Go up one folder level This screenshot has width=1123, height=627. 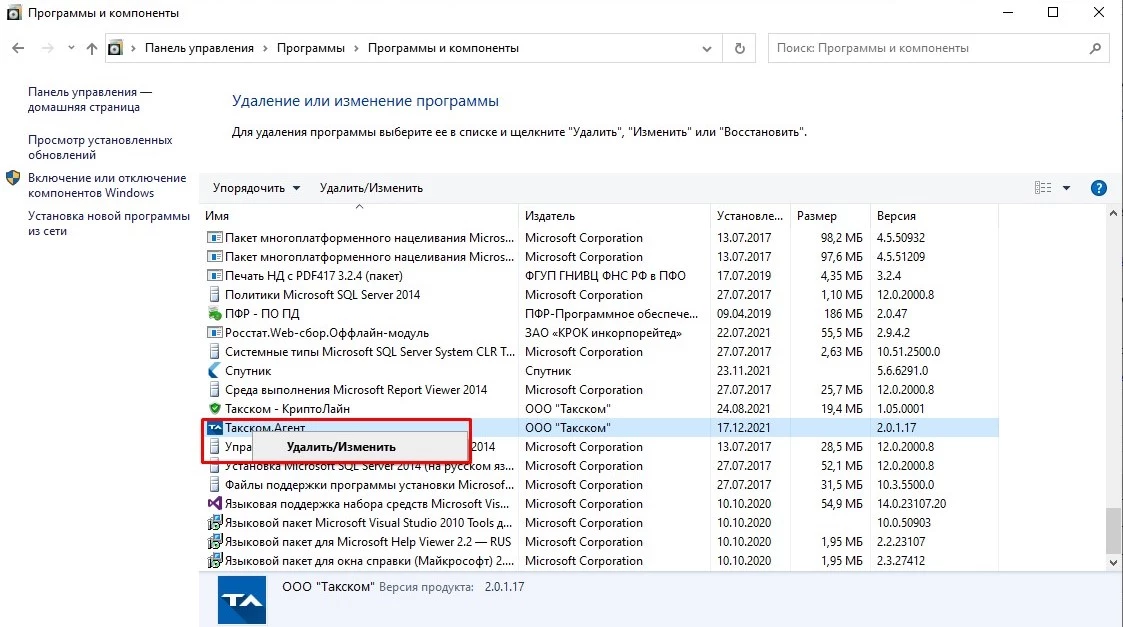coord(92,48)
